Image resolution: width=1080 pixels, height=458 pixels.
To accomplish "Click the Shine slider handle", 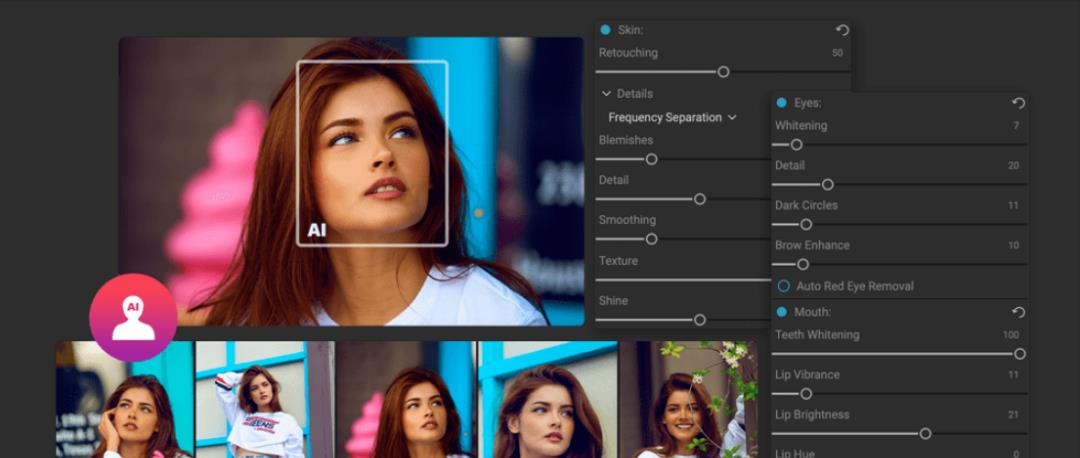I will pos(700,320).
